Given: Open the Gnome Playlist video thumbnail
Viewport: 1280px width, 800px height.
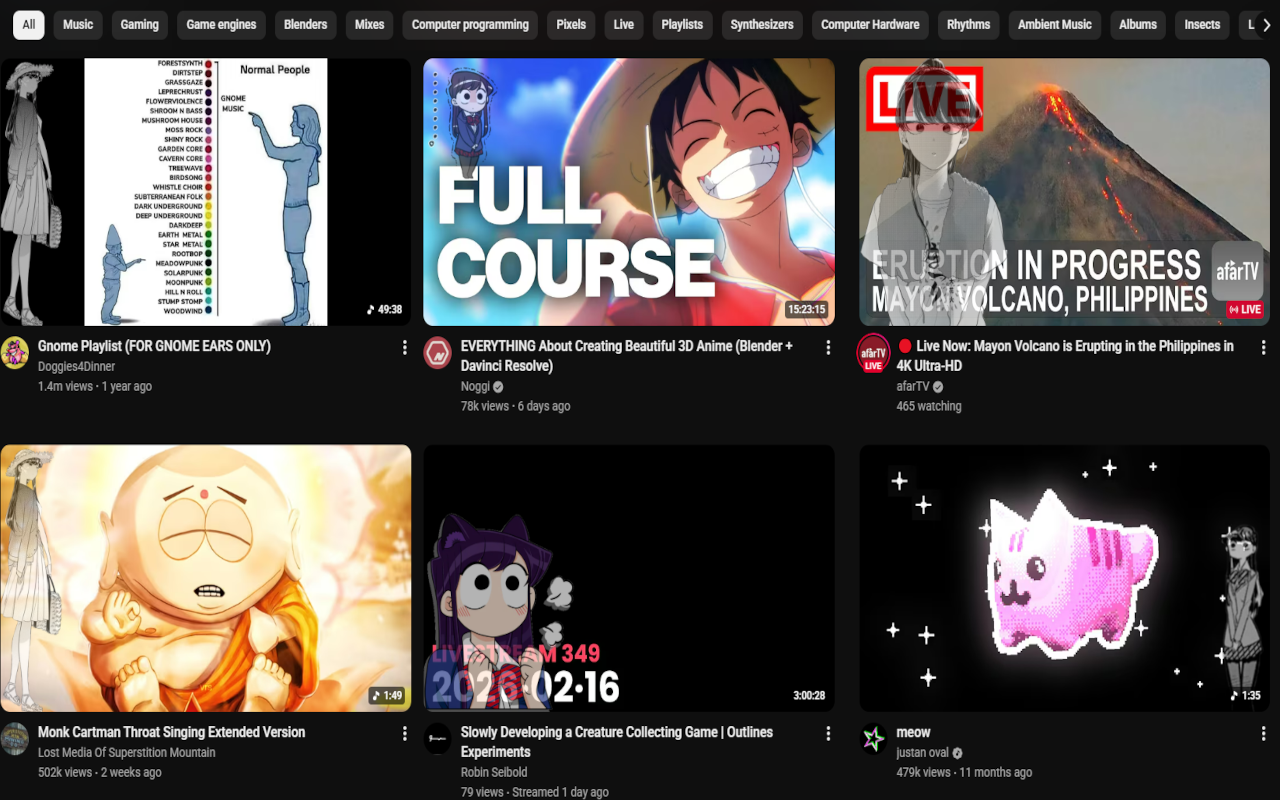Looking at the screenshot, I should 206,192.
